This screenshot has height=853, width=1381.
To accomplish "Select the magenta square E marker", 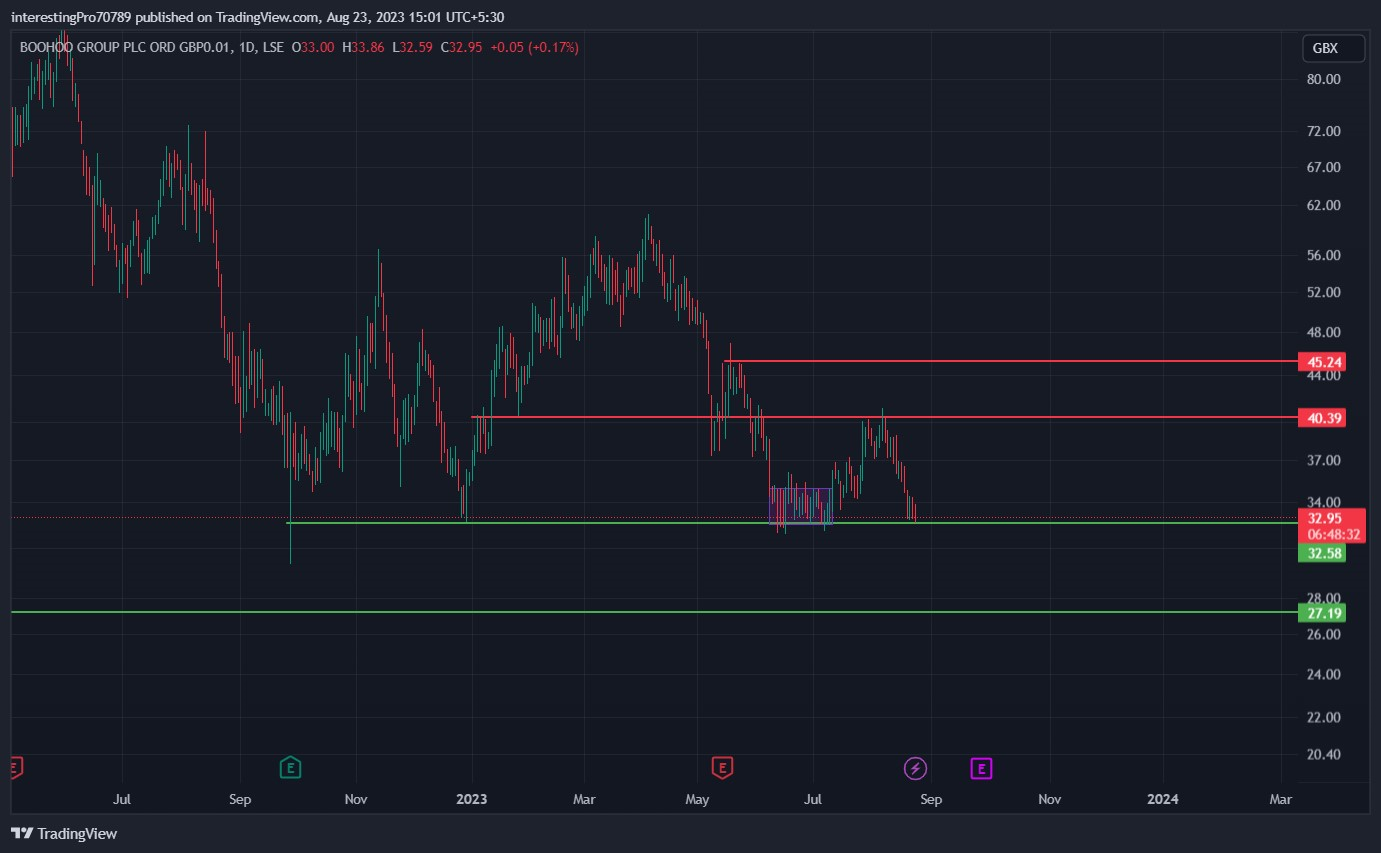I will point(981,768).
